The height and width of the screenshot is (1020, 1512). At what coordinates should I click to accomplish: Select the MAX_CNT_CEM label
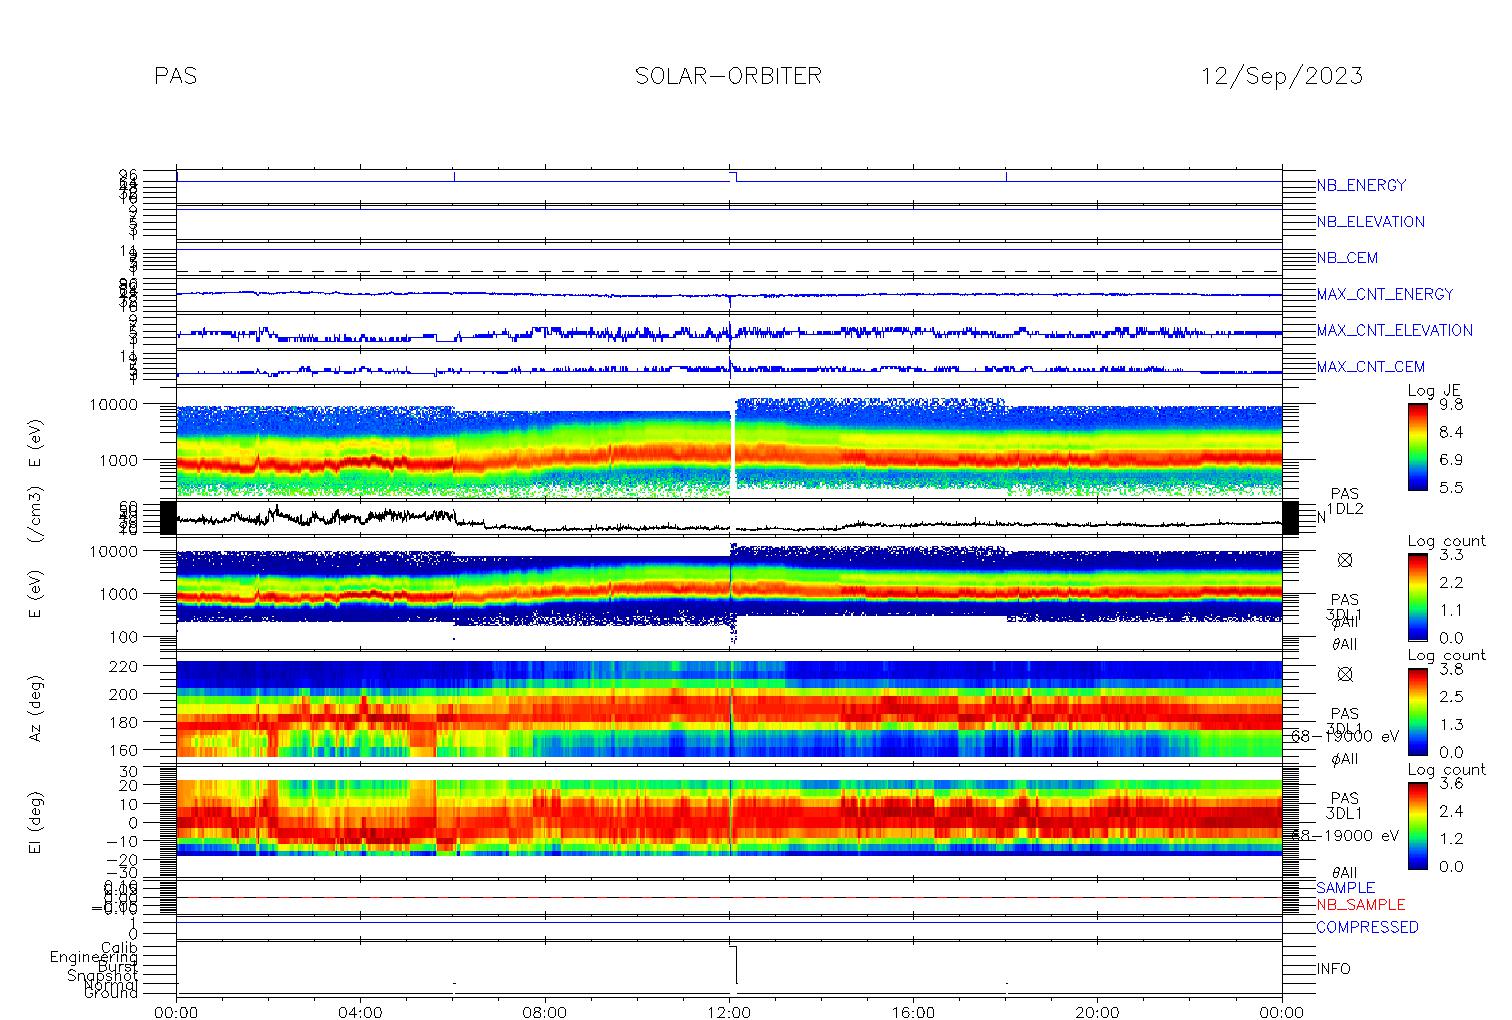(1371, 367)
